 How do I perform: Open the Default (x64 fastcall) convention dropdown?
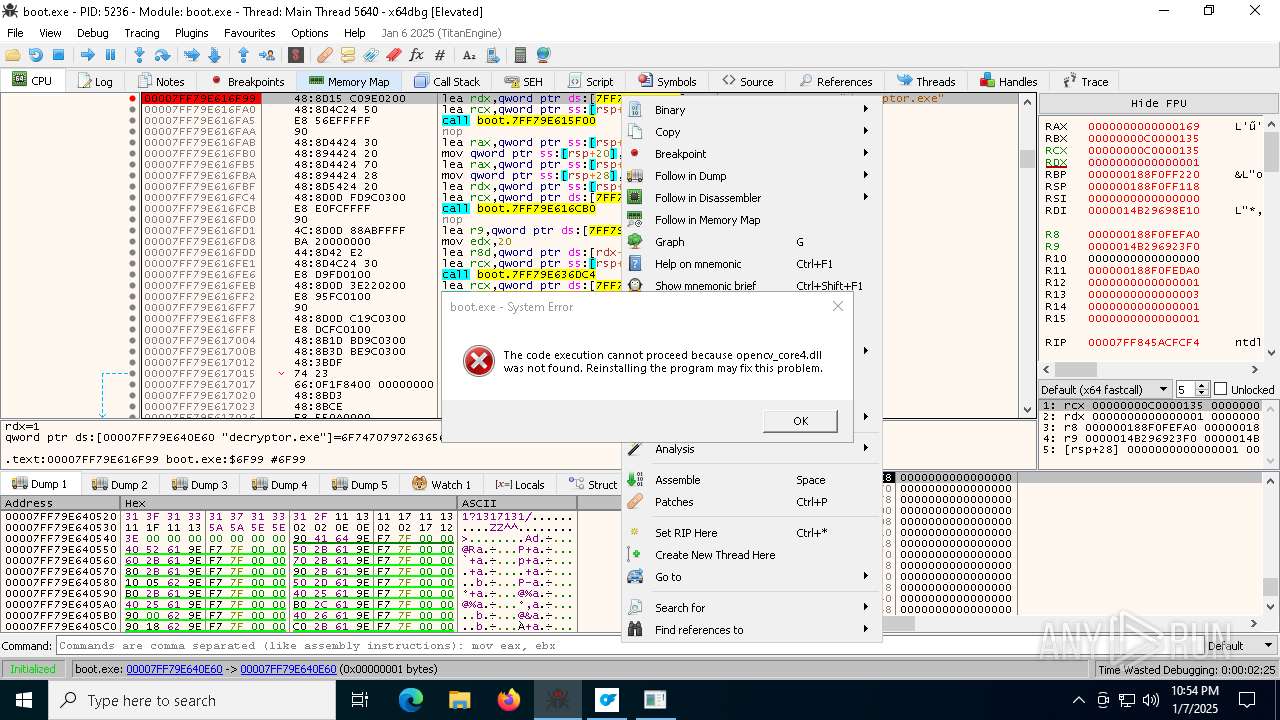click(1105, 389)
